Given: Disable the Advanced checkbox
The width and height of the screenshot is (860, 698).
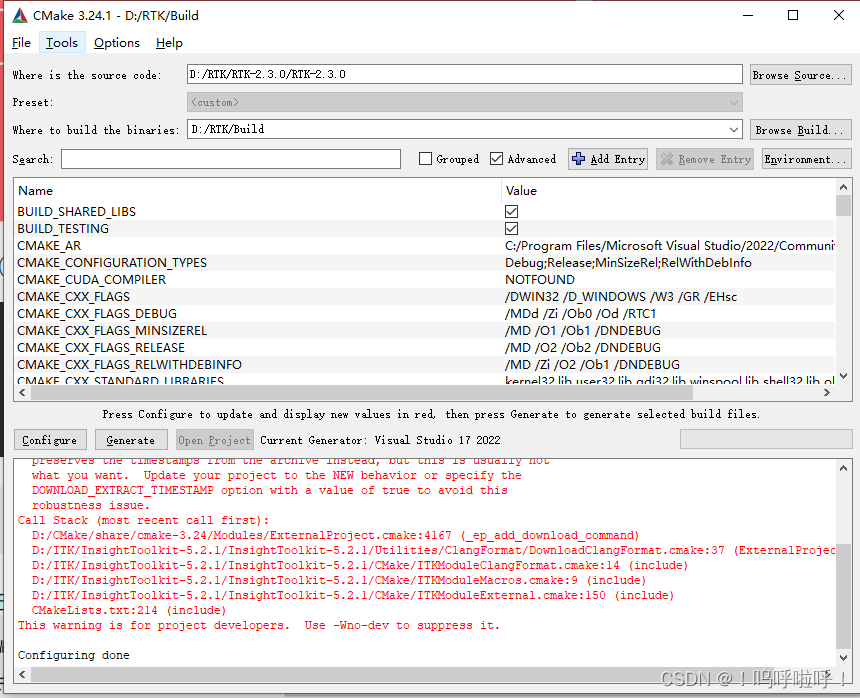Looking at the screenshot, I should point(496,158).
